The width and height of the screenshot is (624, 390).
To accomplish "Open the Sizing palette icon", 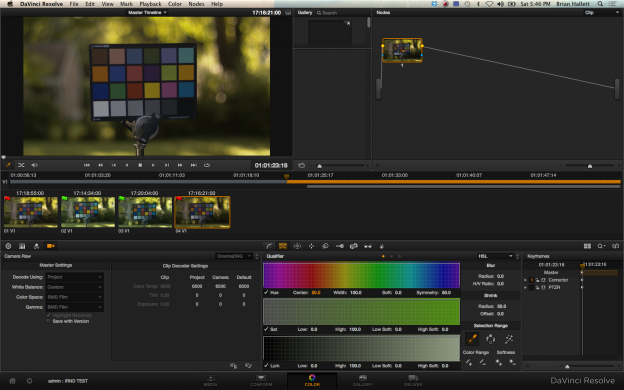I will pyautogui.click(x=353, y=246).
